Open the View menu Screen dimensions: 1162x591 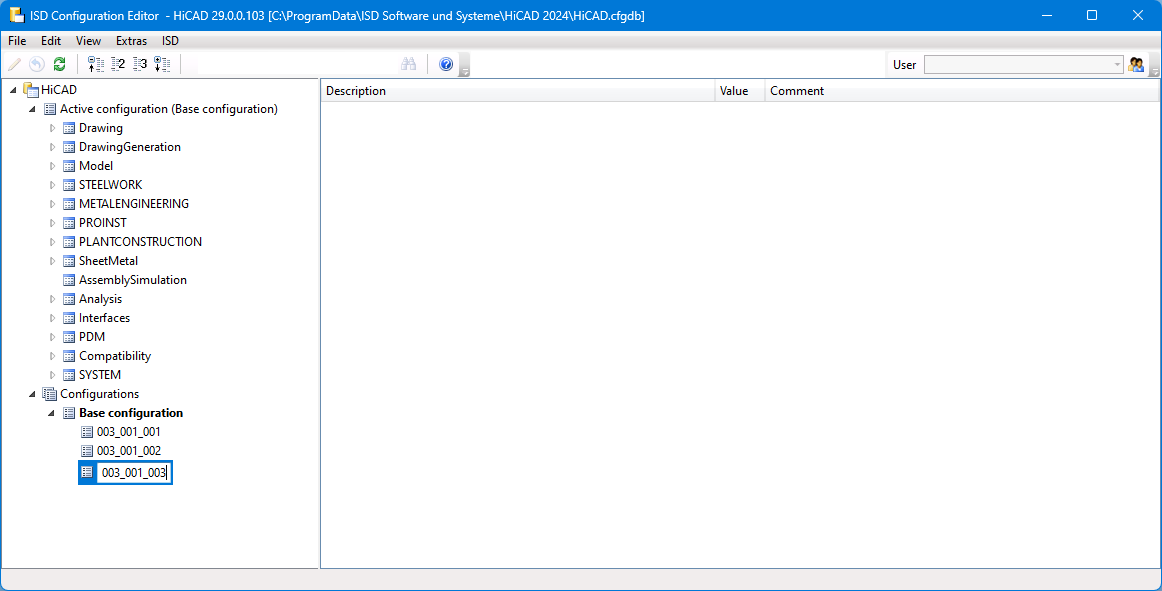(88, 41)
